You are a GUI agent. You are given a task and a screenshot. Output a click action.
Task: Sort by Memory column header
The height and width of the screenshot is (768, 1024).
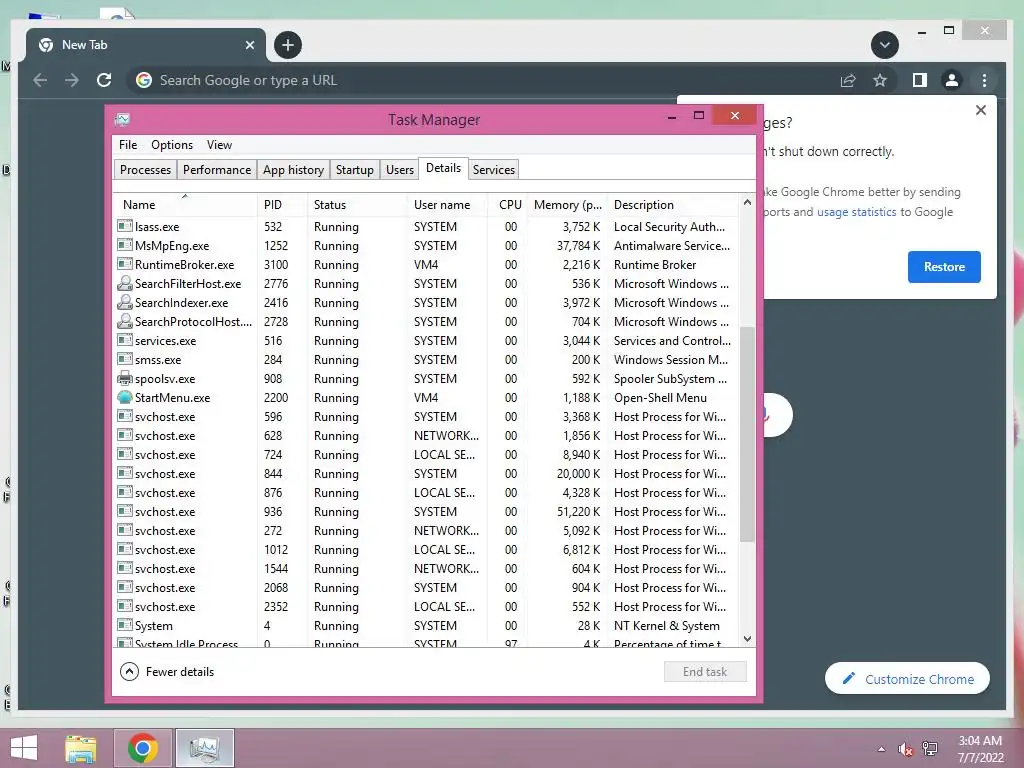(567, 204)
